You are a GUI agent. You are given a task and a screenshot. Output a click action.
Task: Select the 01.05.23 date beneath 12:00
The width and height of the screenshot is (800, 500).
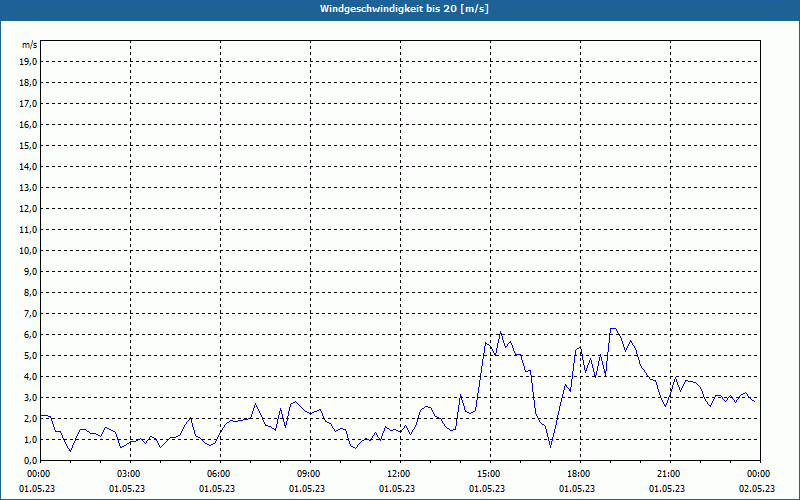pyautogui.click(x=397, y=489)
